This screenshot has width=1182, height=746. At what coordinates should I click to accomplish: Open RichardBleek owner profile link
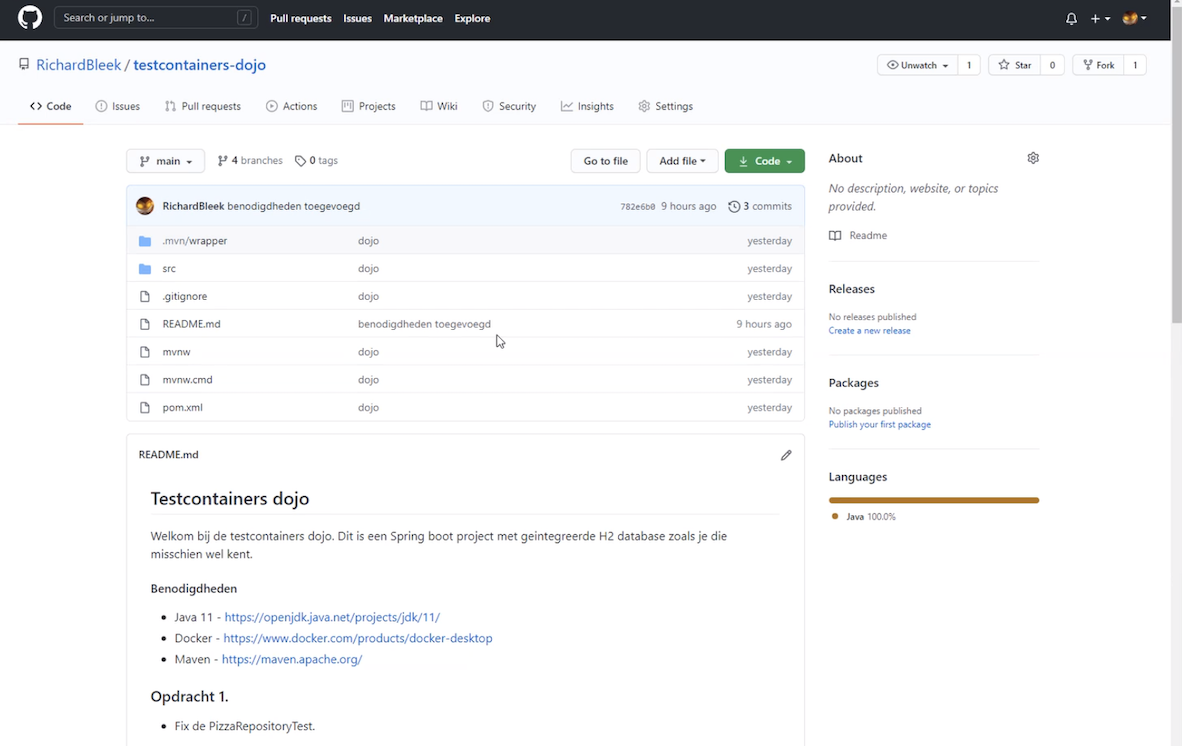(78, 65)
